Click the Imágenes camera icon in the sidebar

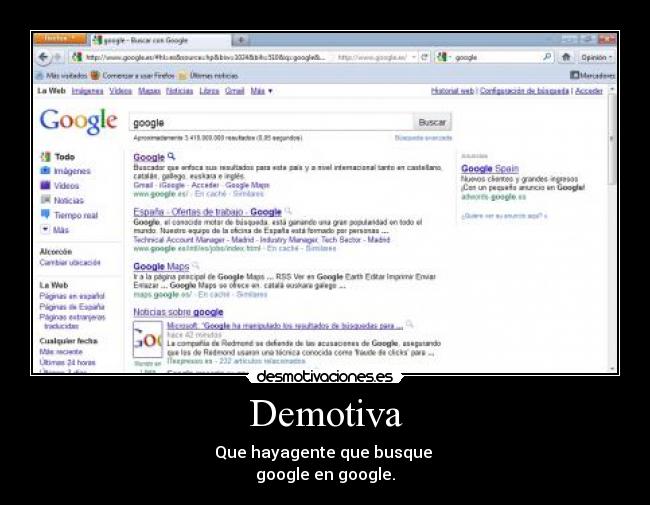[45, 170]
